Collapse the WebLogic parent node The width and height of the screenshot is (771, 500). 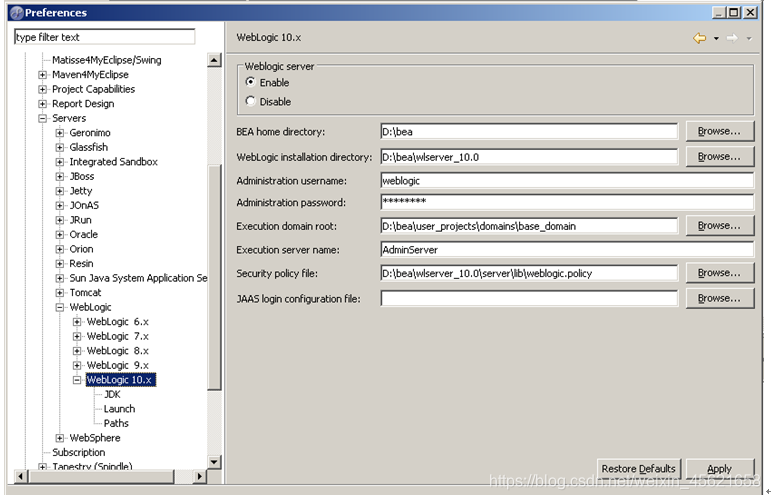coord(59,307)
